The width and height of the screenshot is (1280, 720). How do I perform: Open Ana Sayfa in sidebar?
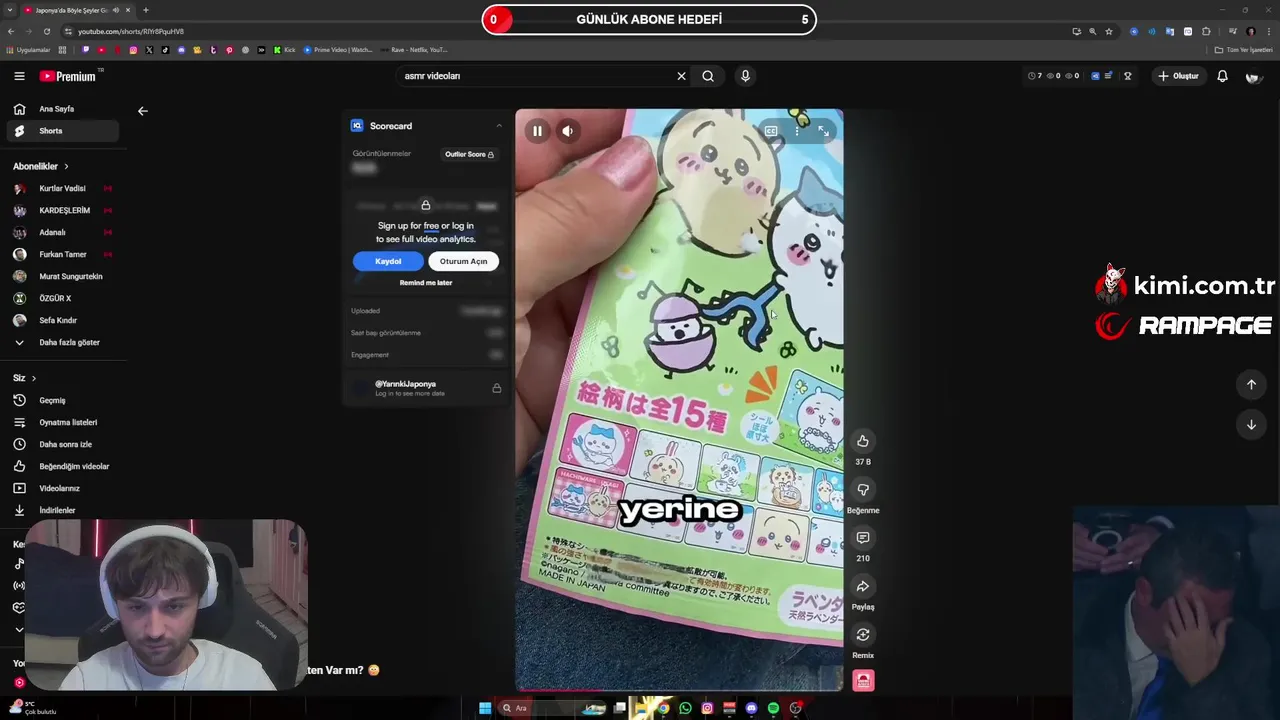pos(62,109)
